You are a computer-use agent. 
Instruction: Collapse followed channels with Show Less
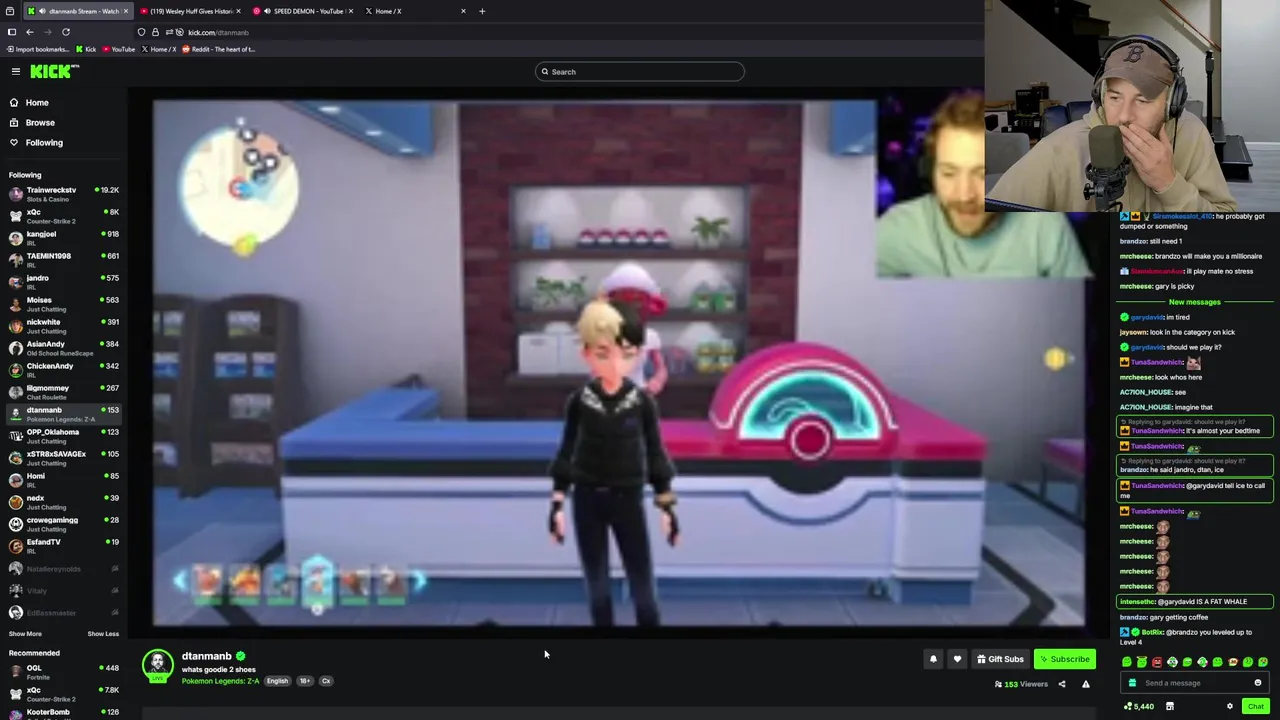(103, 634)
